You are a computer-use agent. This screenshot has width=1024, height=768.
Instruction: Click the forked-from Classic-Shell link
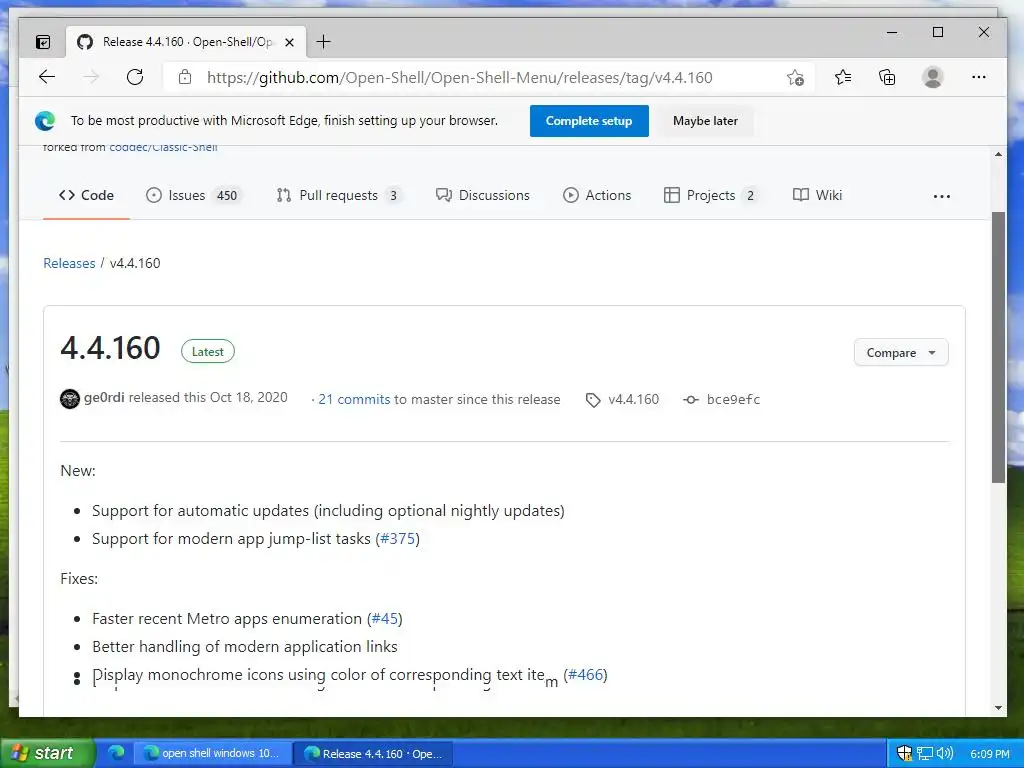tap(163, 148)
